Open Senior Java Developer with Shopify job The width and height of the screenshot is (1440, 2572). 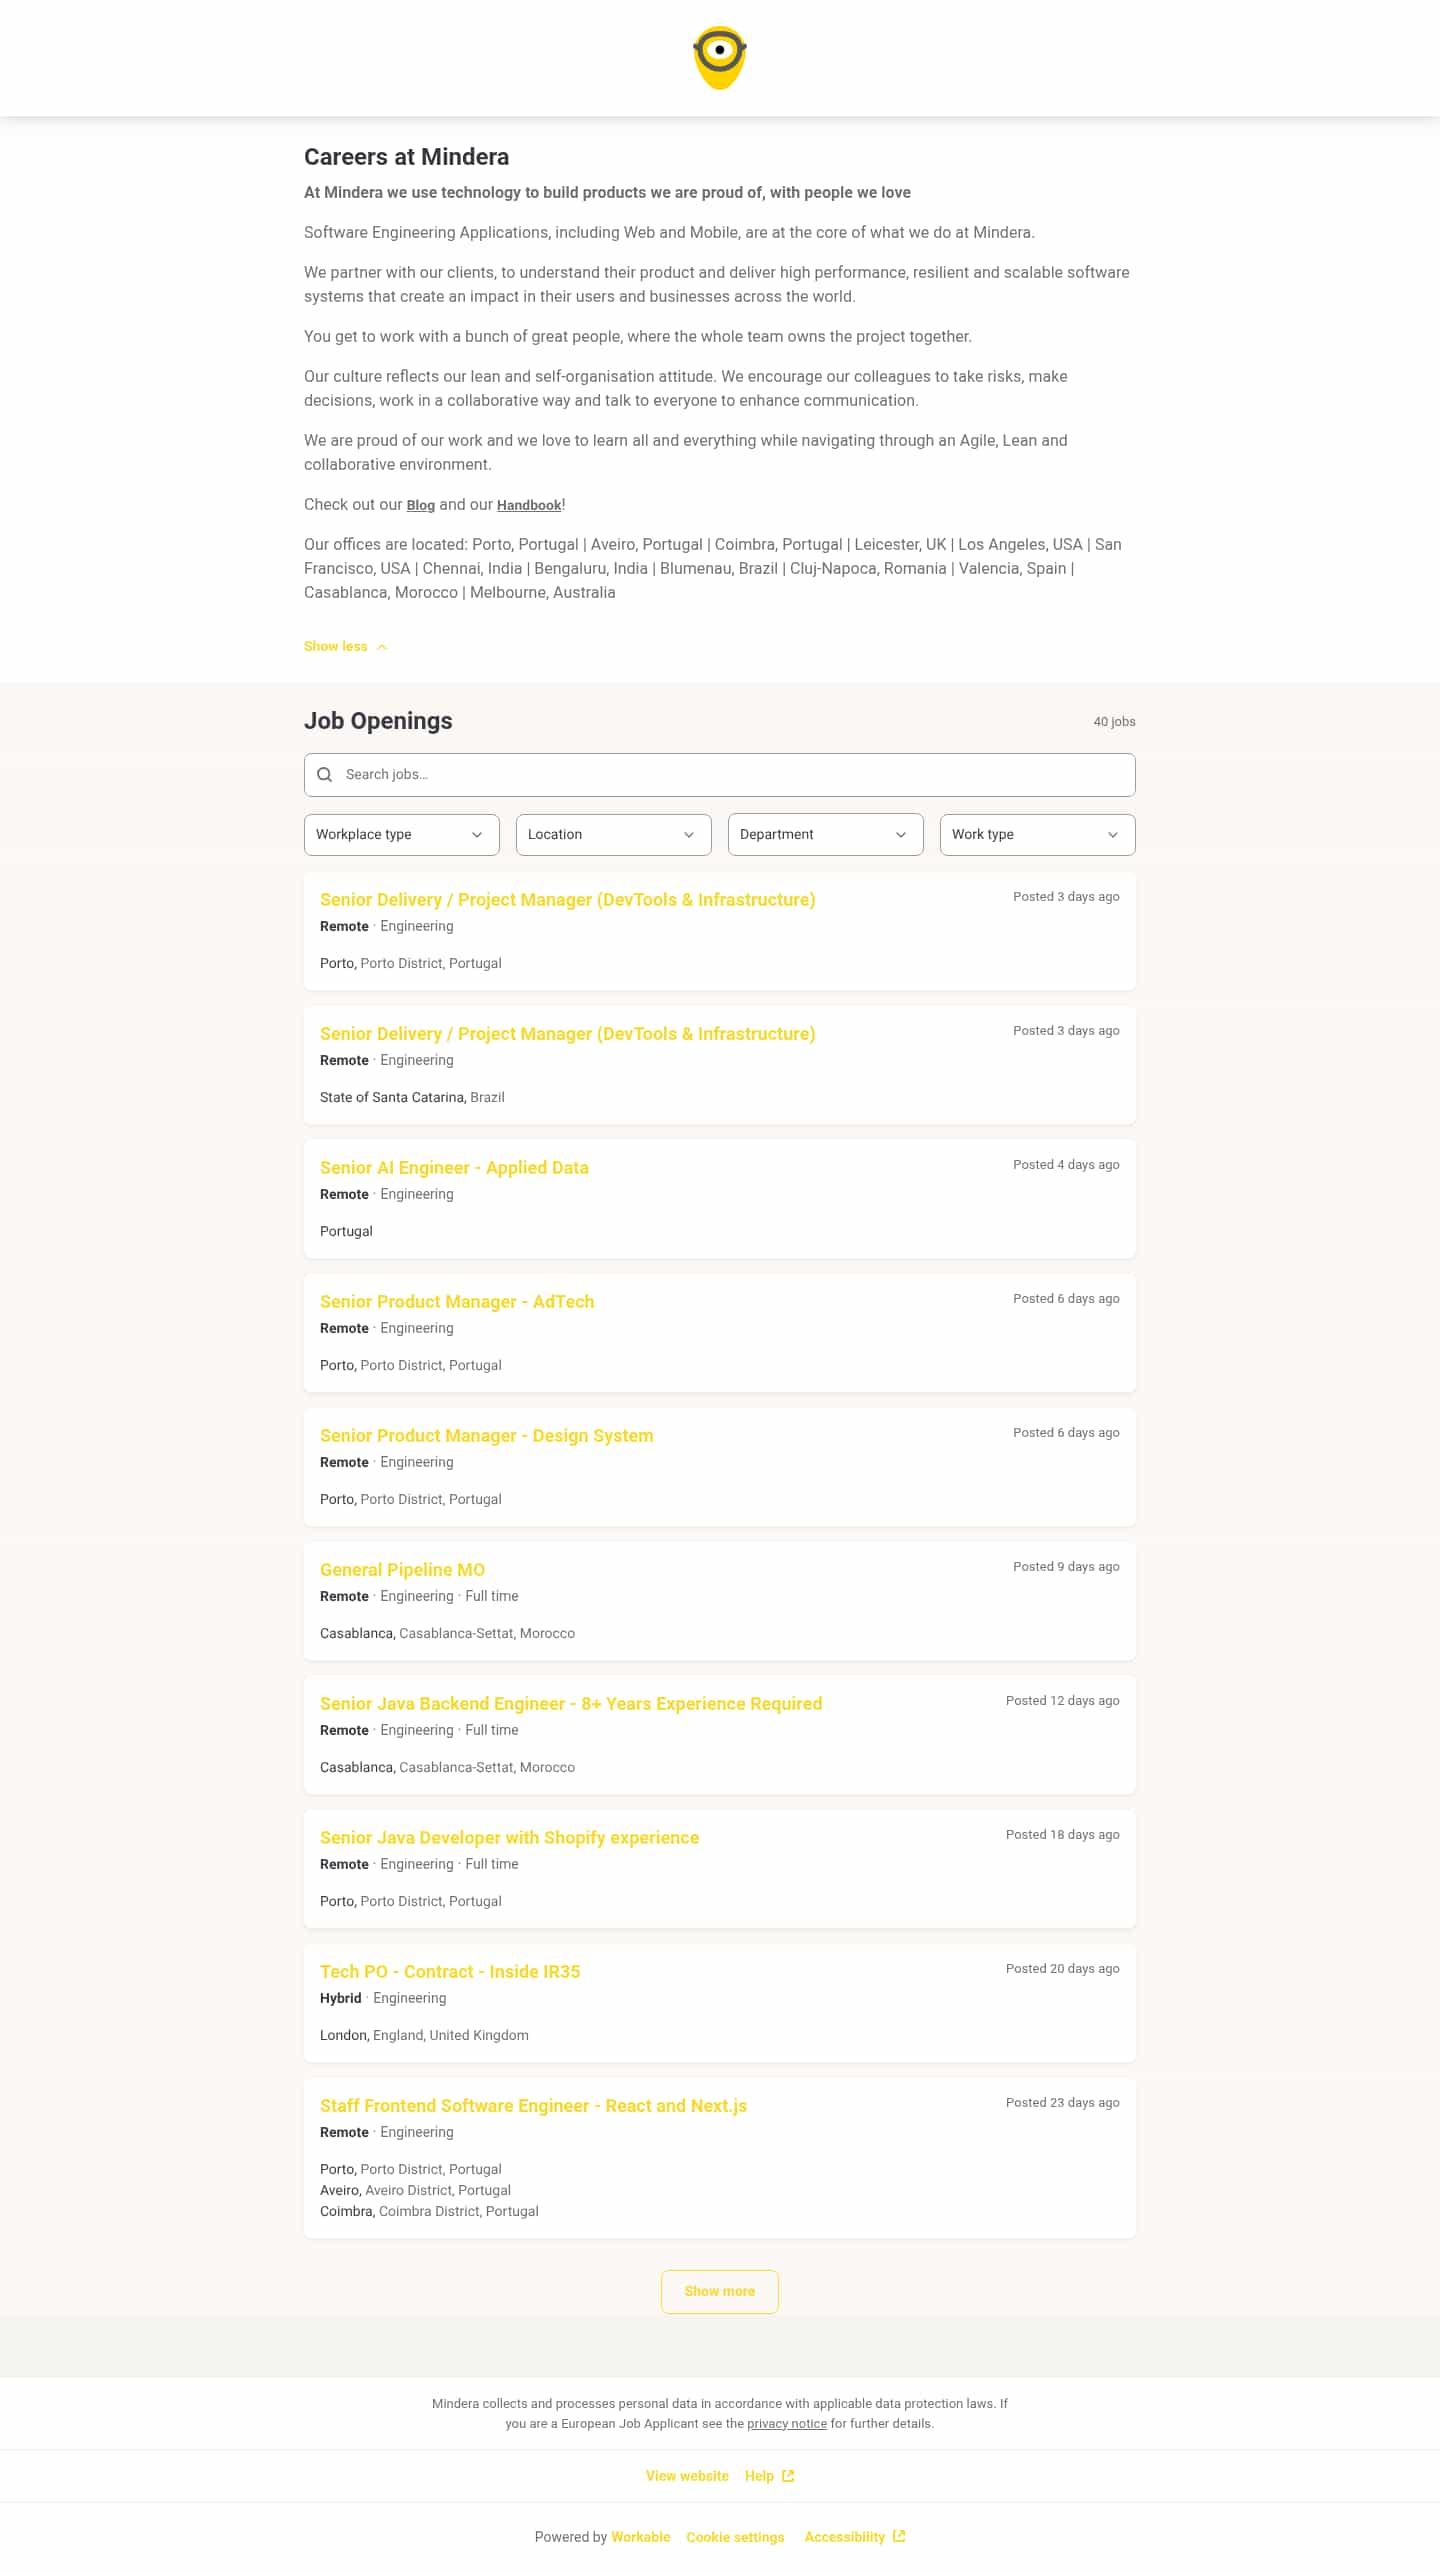click(x=509, y=1838)
